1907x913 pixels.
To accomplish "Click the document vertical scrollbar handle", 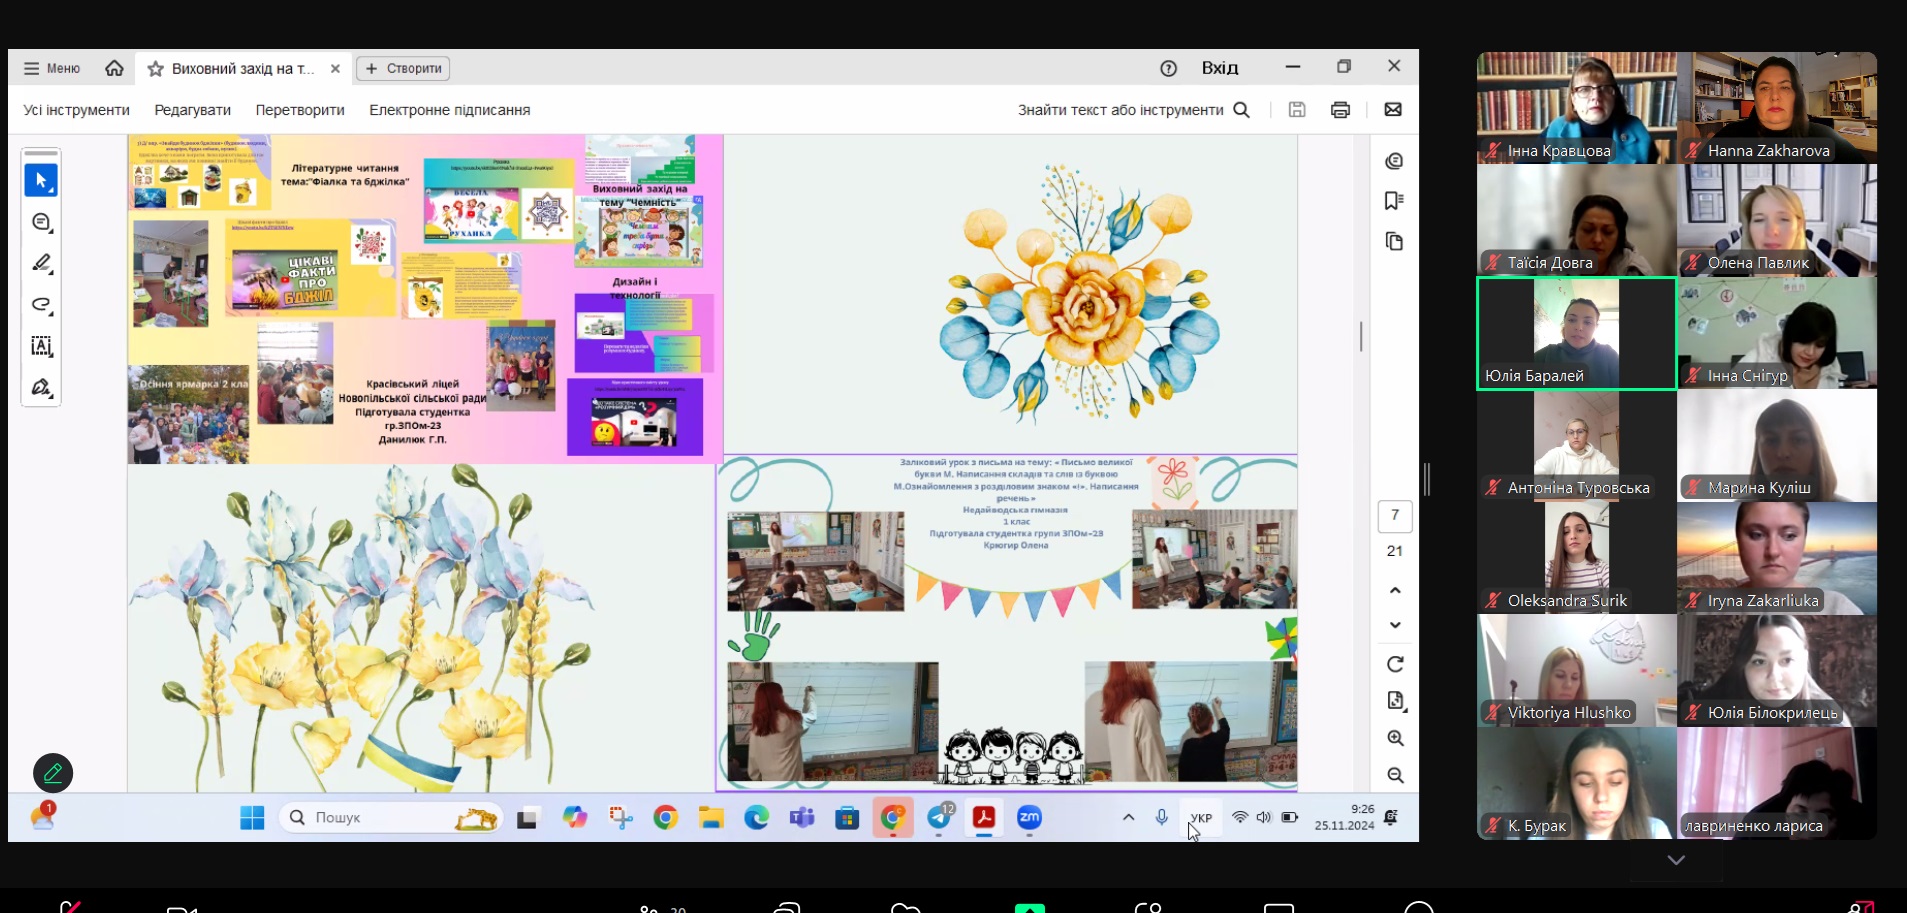I will coord(1361,336).
